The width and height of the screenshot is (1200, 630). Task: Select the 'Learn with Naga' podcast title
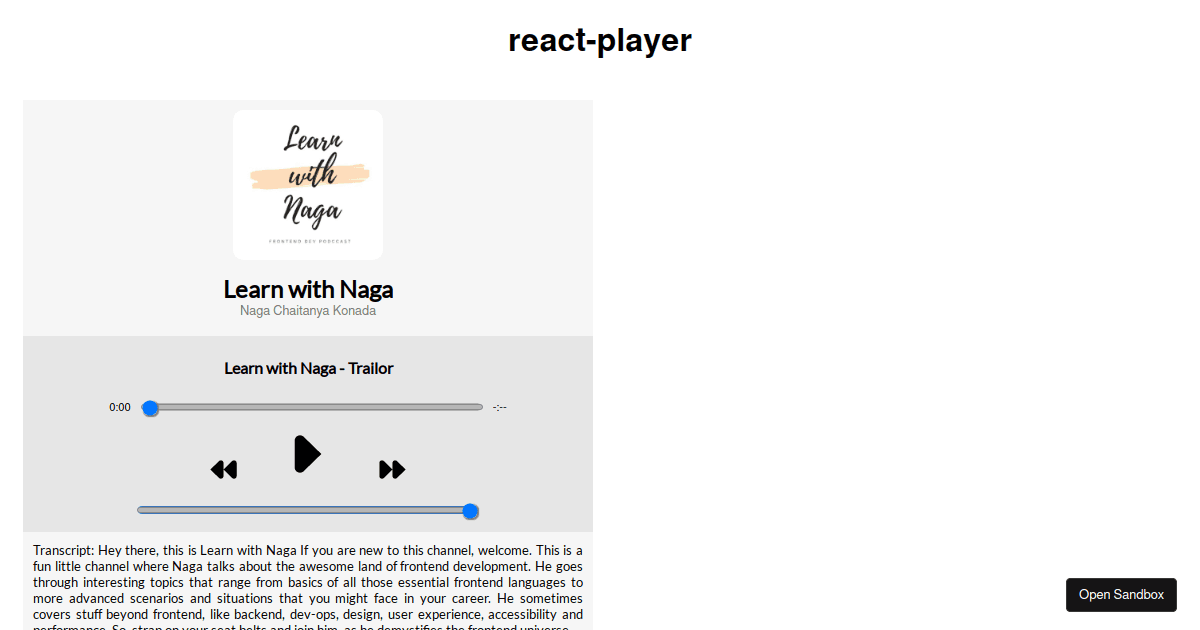point(307,289)
